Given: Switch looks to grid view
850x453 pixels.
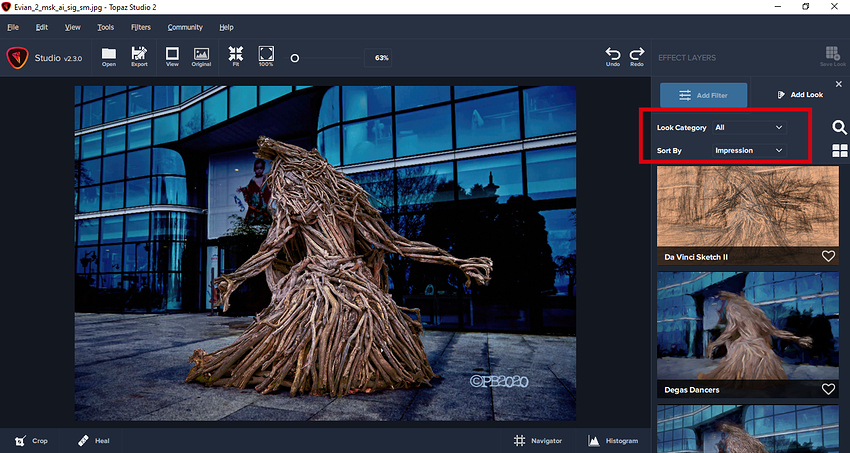Looking at the screenshot, I should click(838, 151).
